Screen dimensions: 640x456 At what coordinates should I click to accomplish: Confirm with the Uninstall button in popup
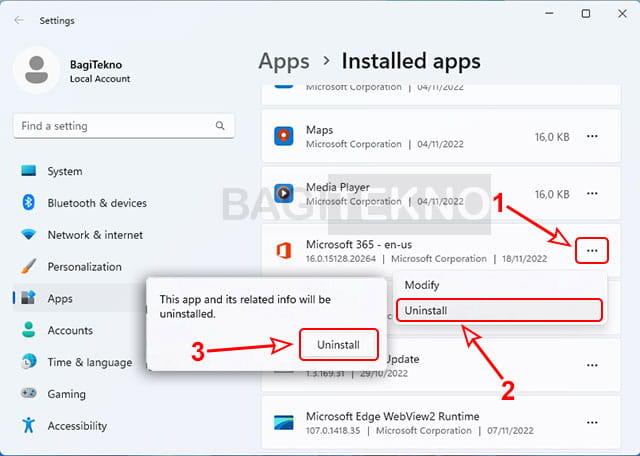(x=338, y=345)
